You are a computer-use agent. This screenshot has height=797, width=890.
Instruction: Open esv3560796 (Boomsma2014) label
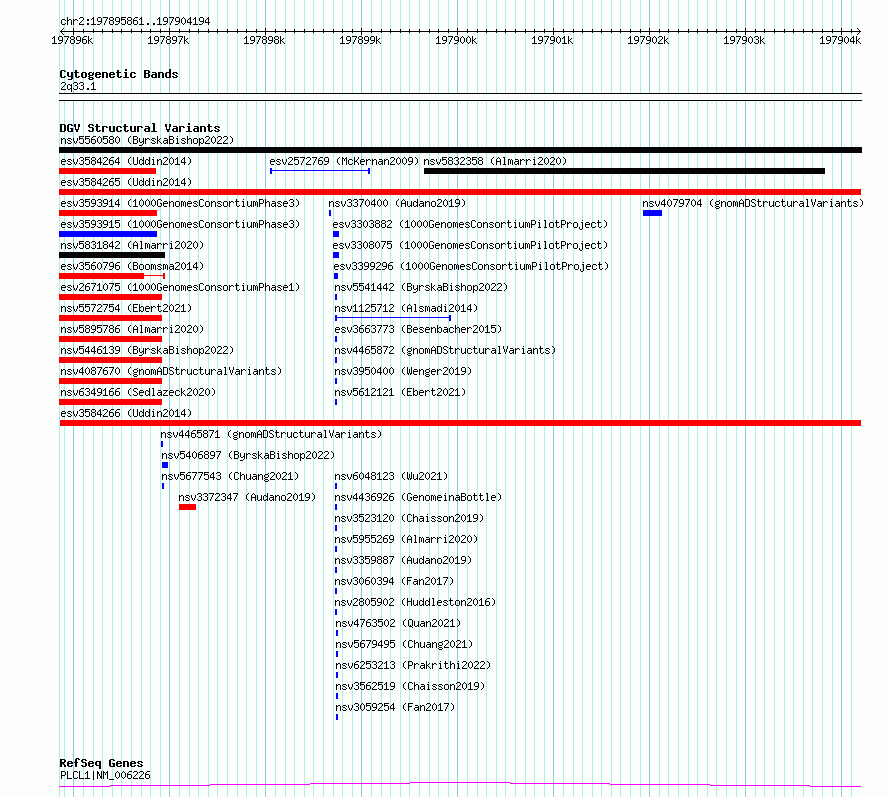(x=132, y=266)
